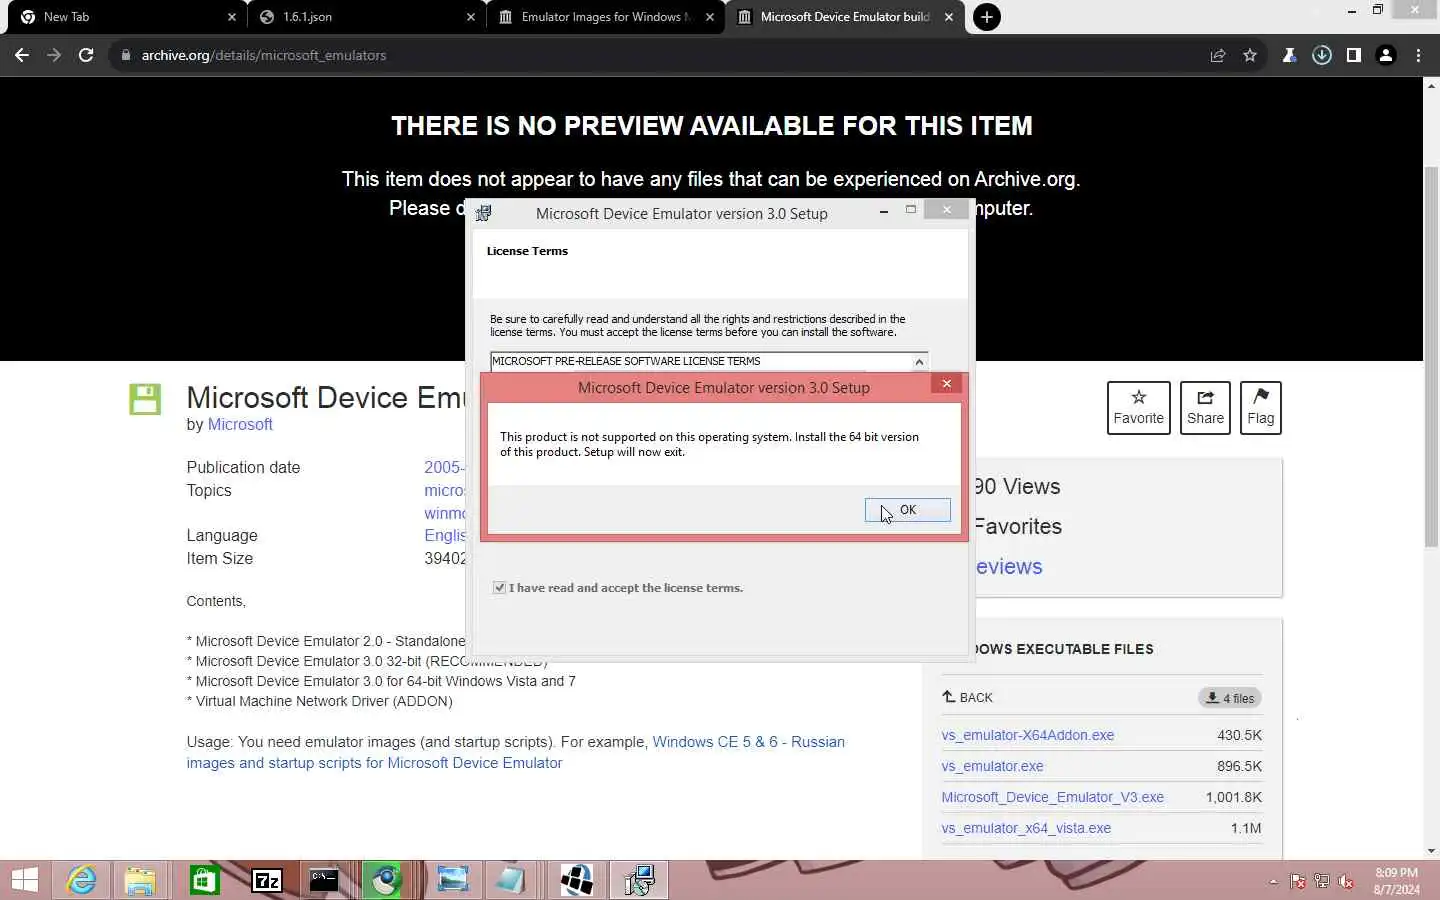
Task: Open the browser profile avatar
Action: [1386, 55]
